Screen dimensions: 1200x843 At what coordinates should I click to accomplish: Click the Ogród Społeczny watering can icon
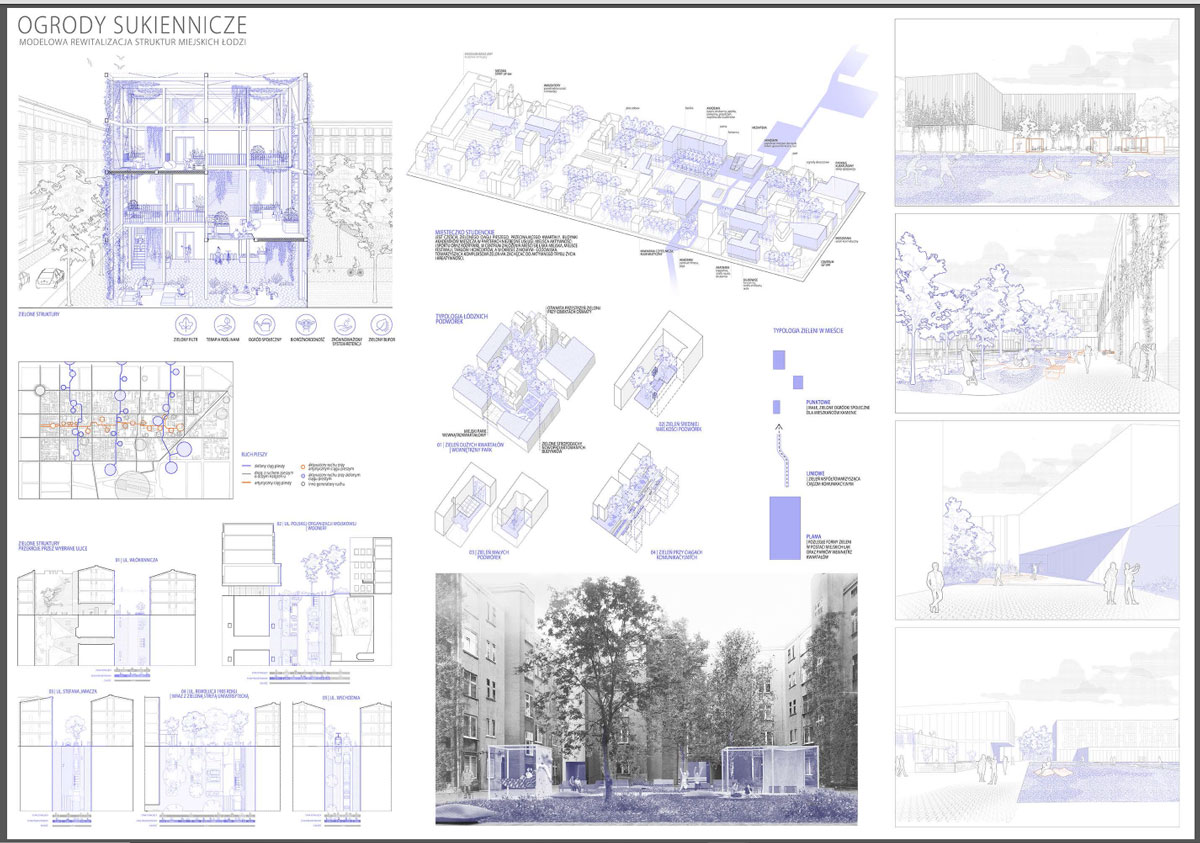click(x=264, y=325)
